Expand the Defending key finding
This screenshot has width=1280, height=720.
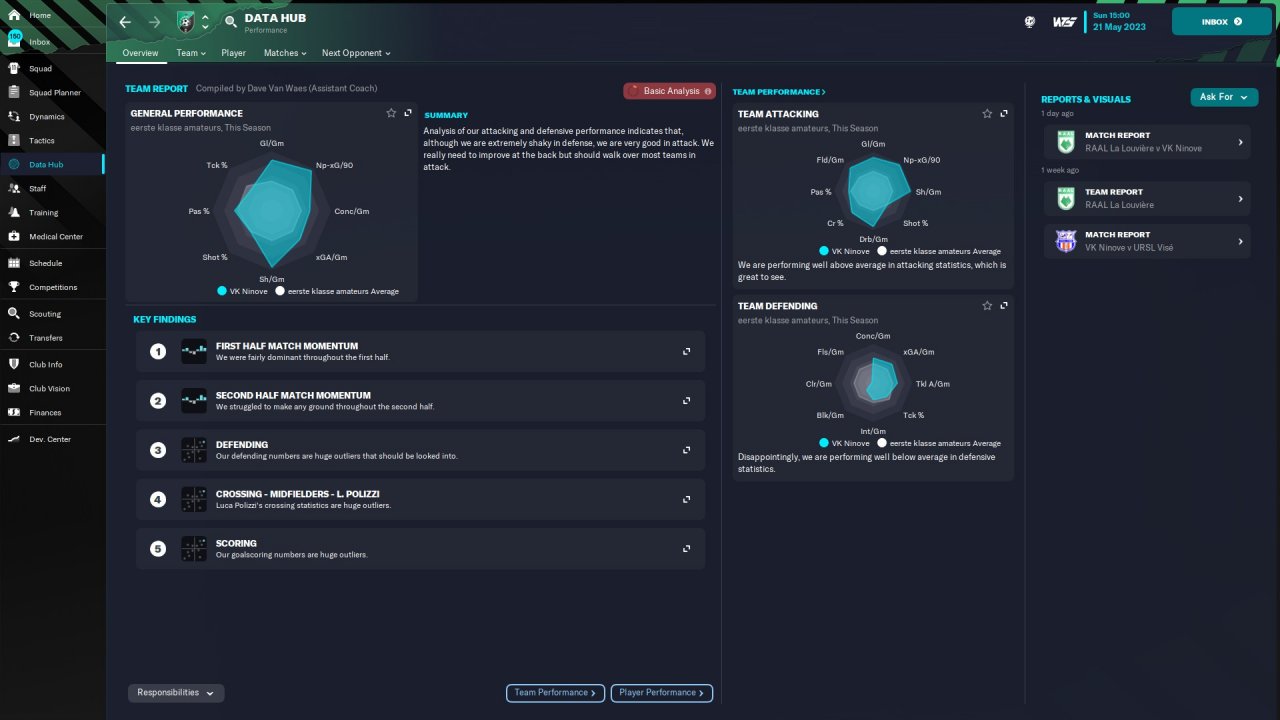coord(687,450)
